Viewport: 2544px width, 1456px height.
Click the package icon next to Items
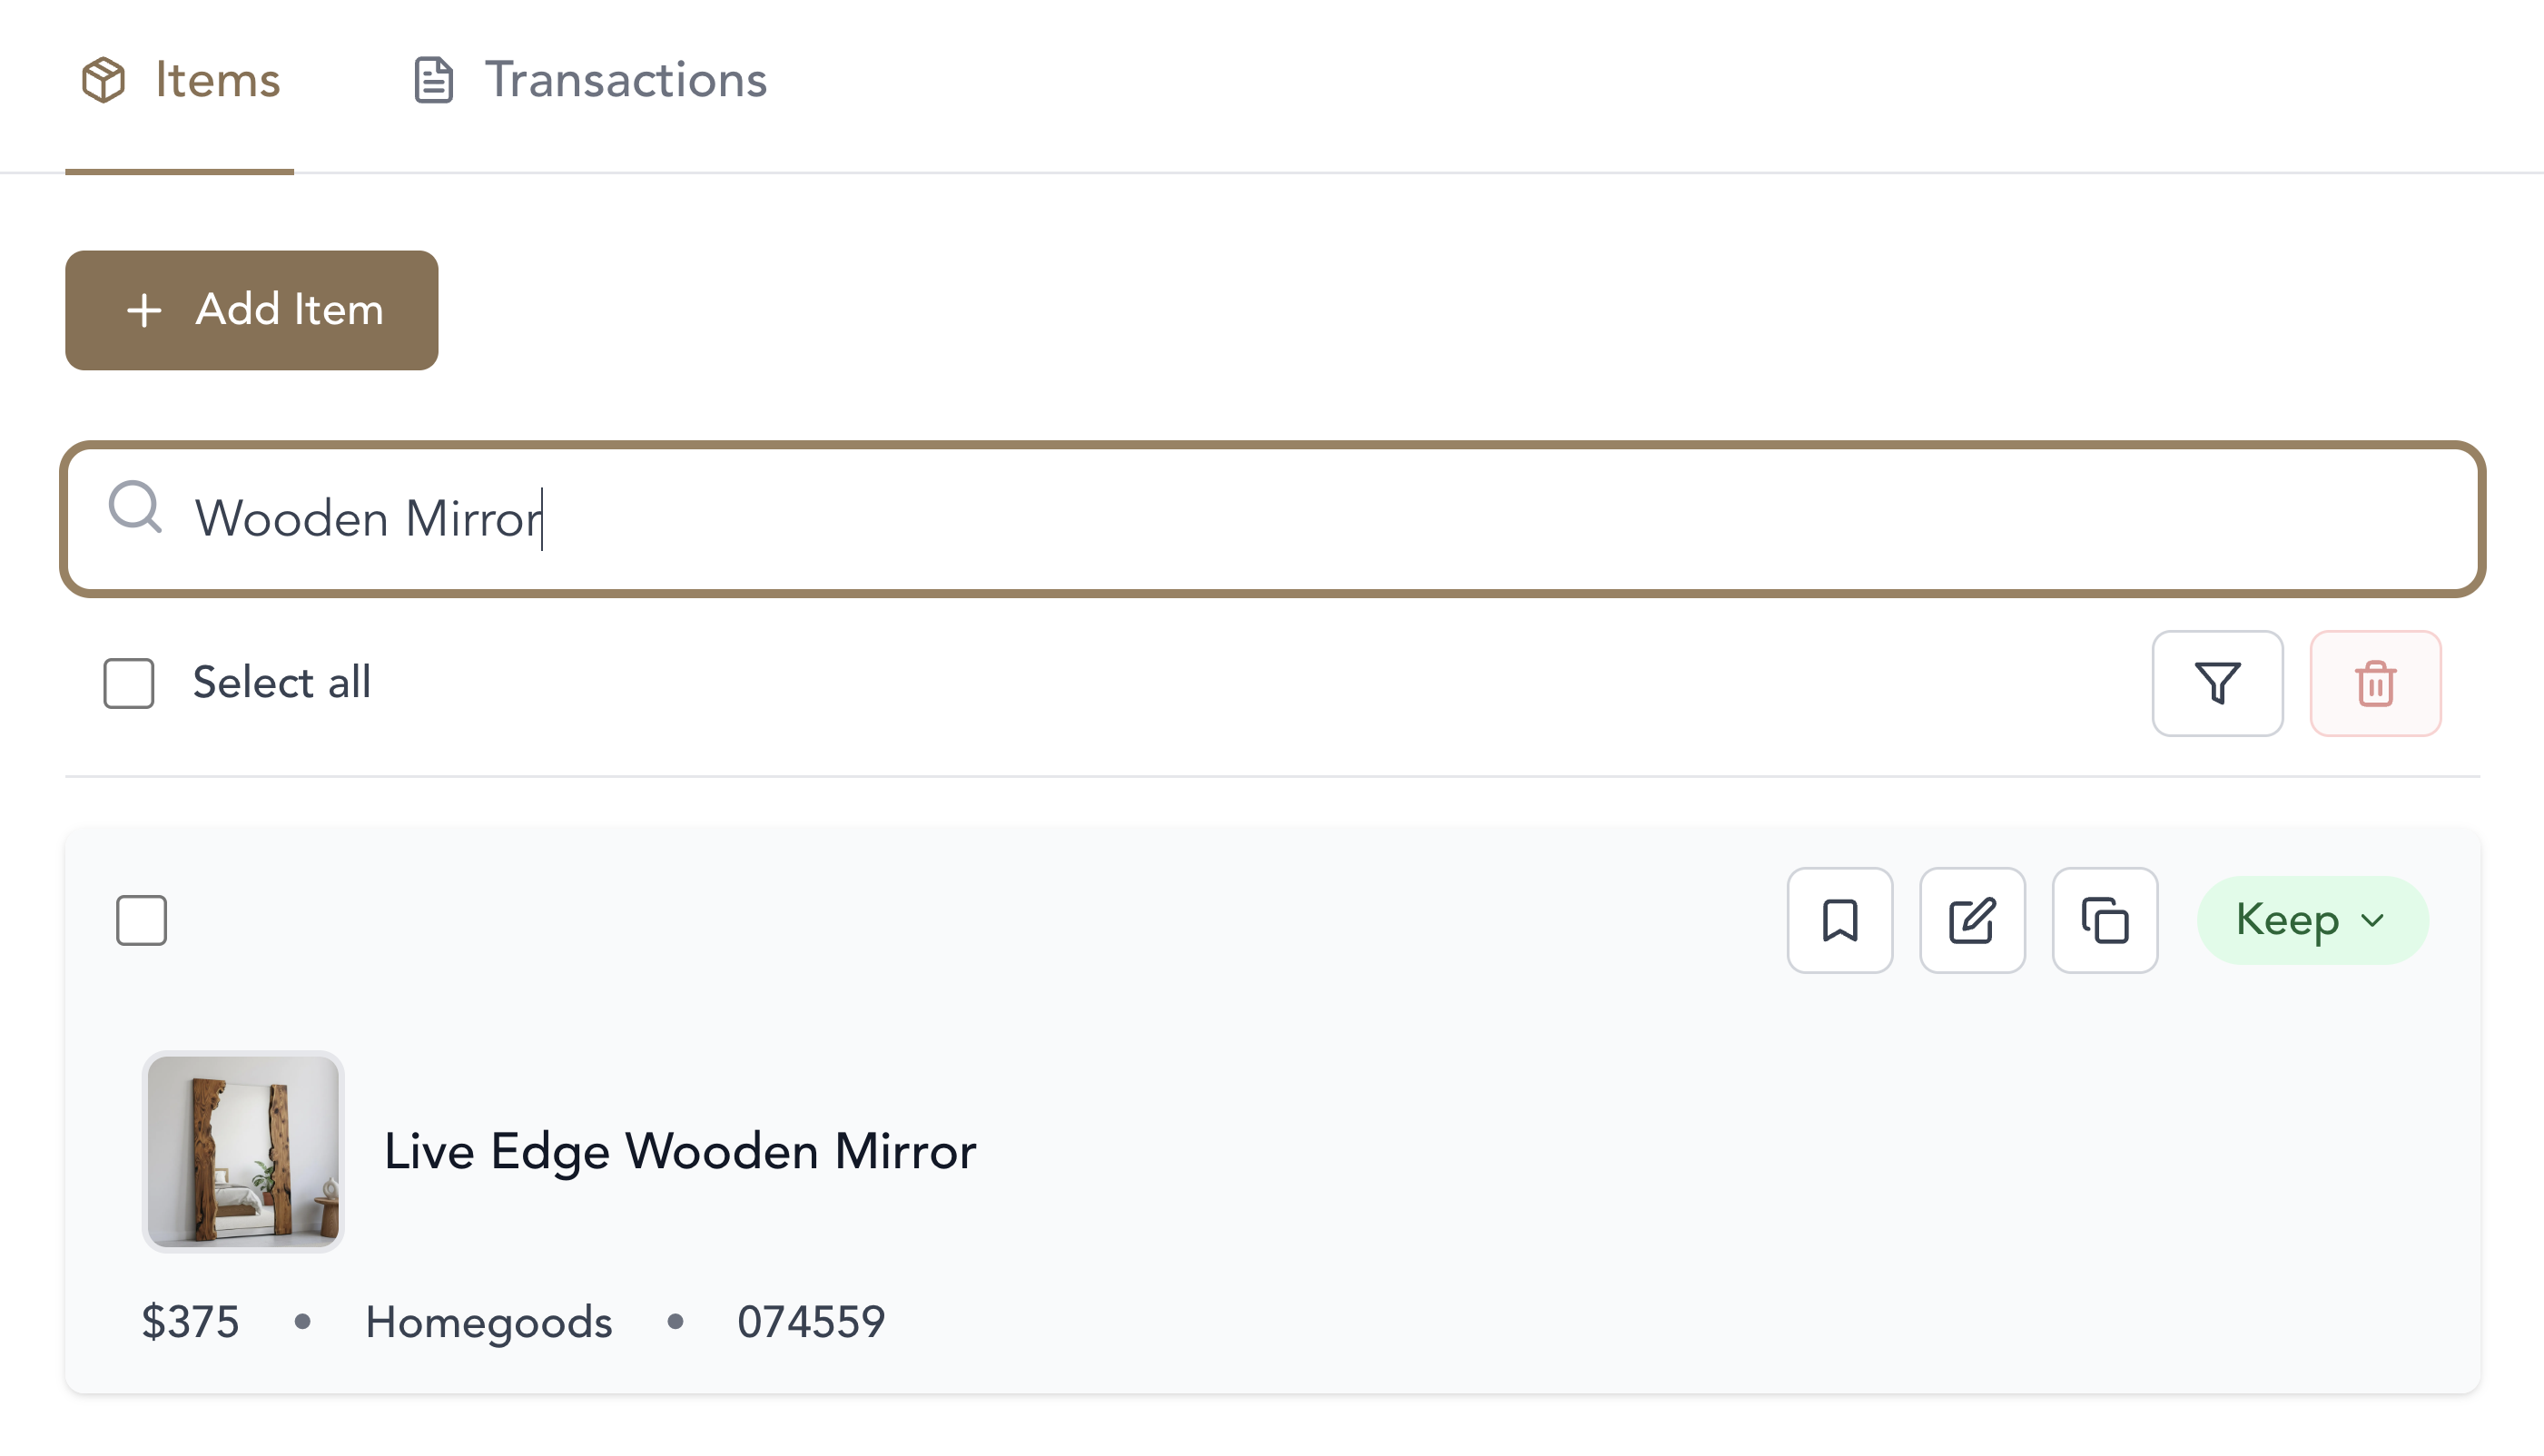click(102, 80)
